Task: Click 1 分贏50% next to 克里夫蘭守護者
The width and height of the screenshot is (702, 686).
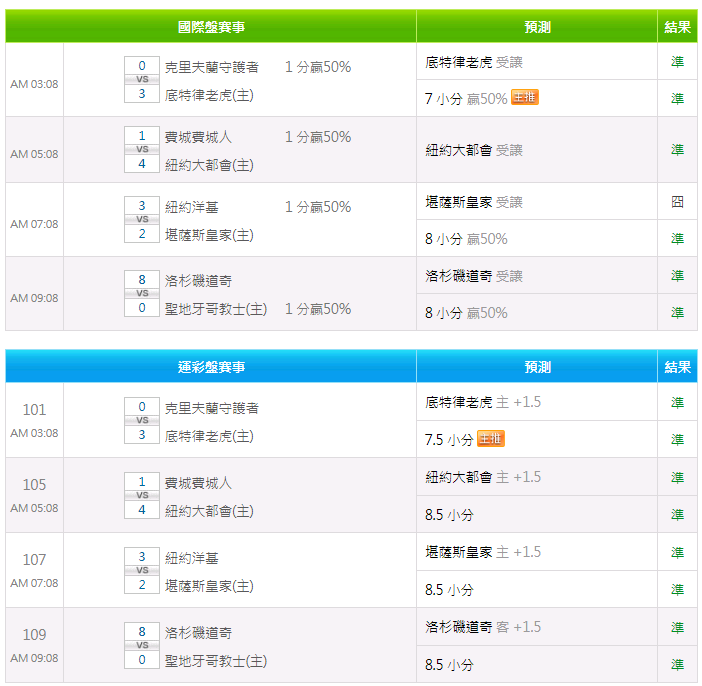Action: 318,67
